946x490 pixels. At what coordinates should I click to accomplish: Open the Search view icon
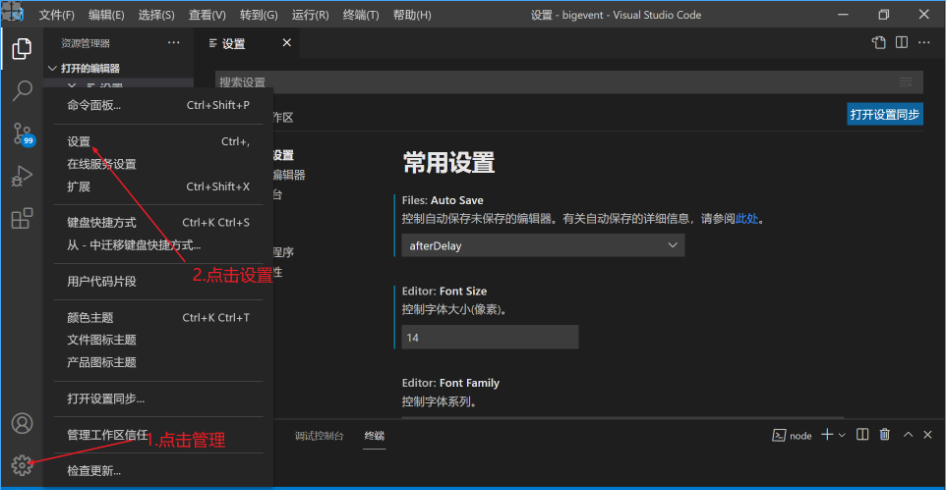[x=22, y=91]
